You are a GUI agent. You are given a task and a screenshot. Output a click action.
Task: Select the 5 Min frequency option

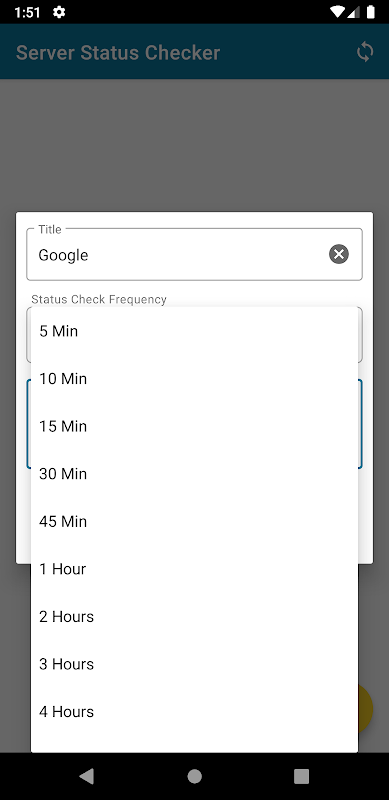pyautogui.click(x=194, y=331)
